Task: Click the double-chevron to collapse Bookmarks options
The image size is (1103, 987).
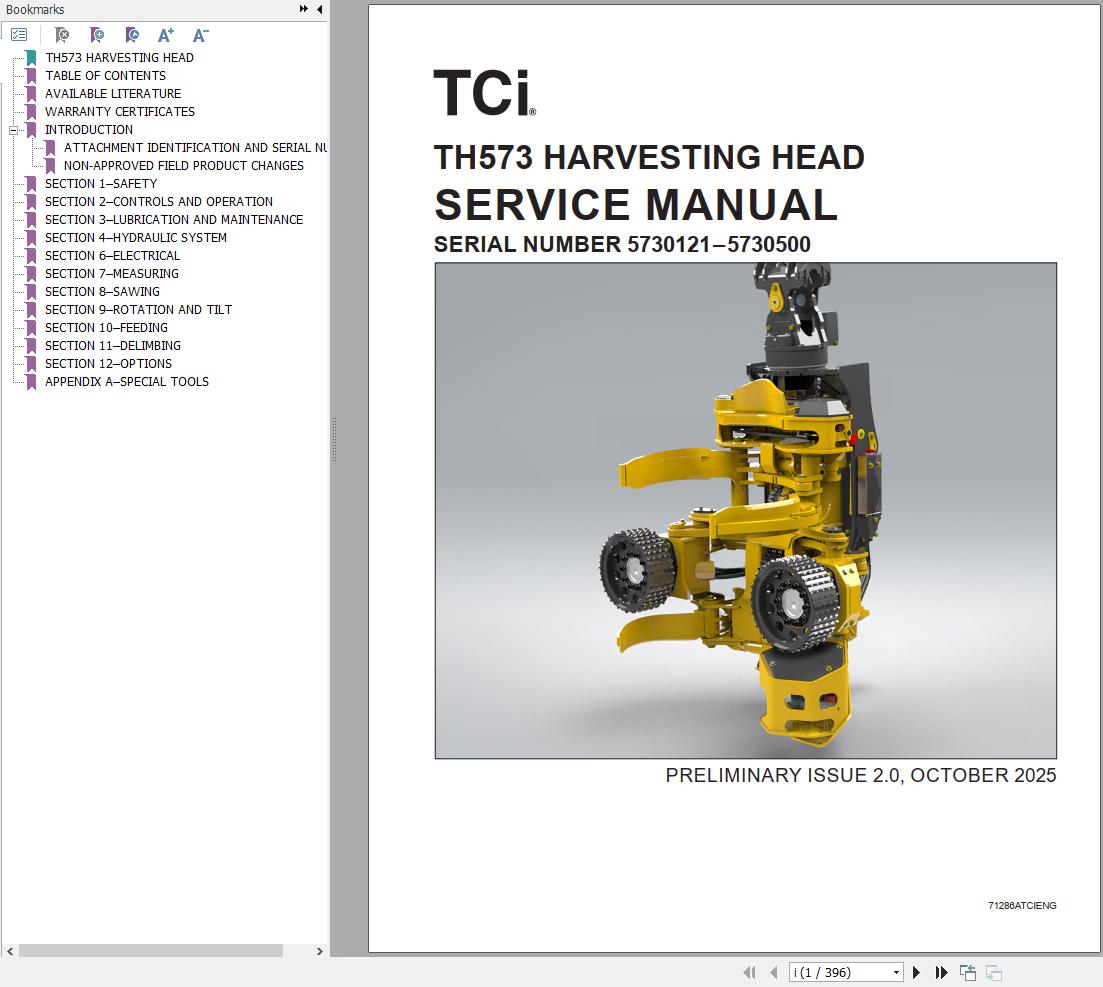Action: (x=302, y=7)
